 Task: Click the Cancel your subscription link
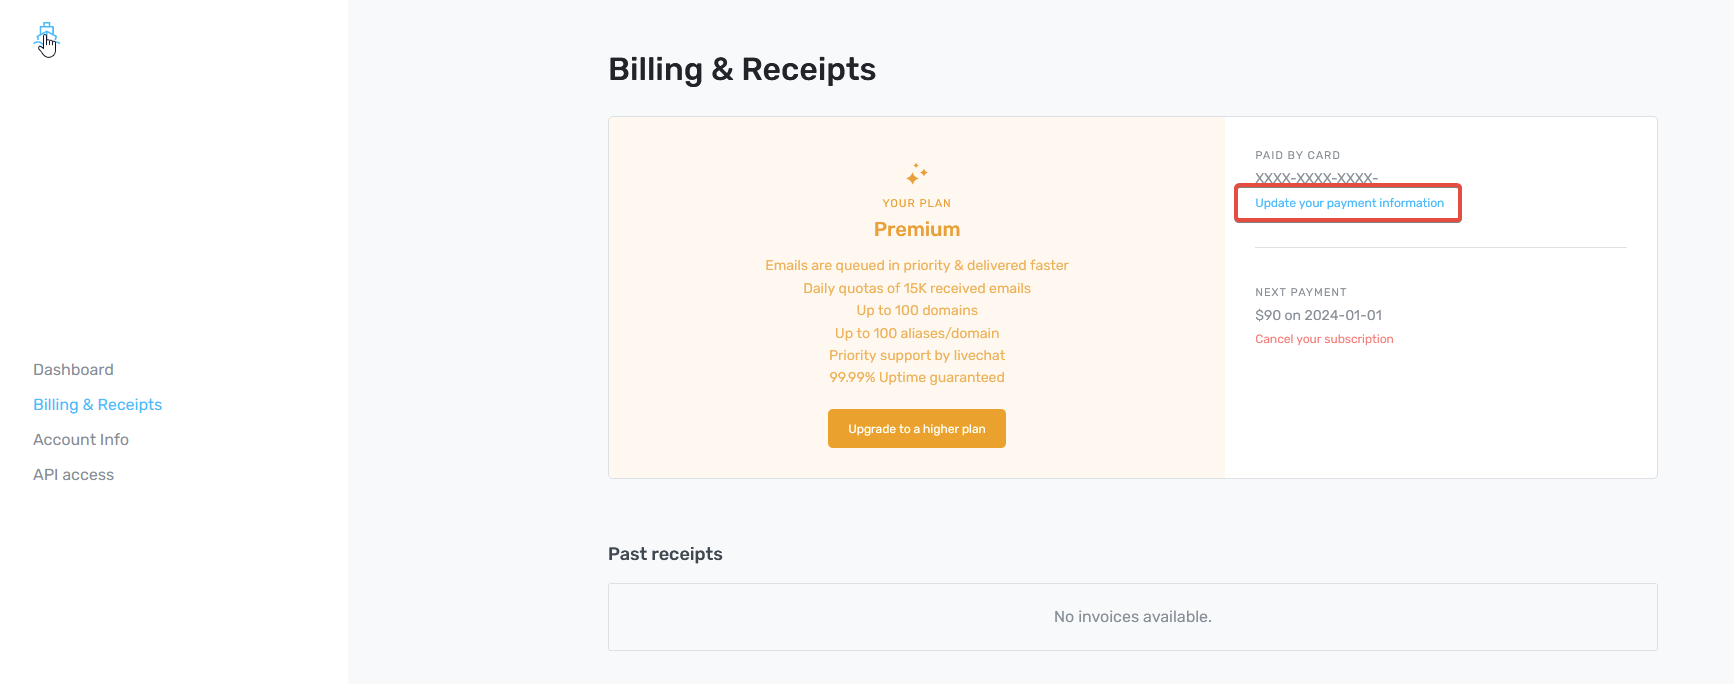click(1324, 339)
